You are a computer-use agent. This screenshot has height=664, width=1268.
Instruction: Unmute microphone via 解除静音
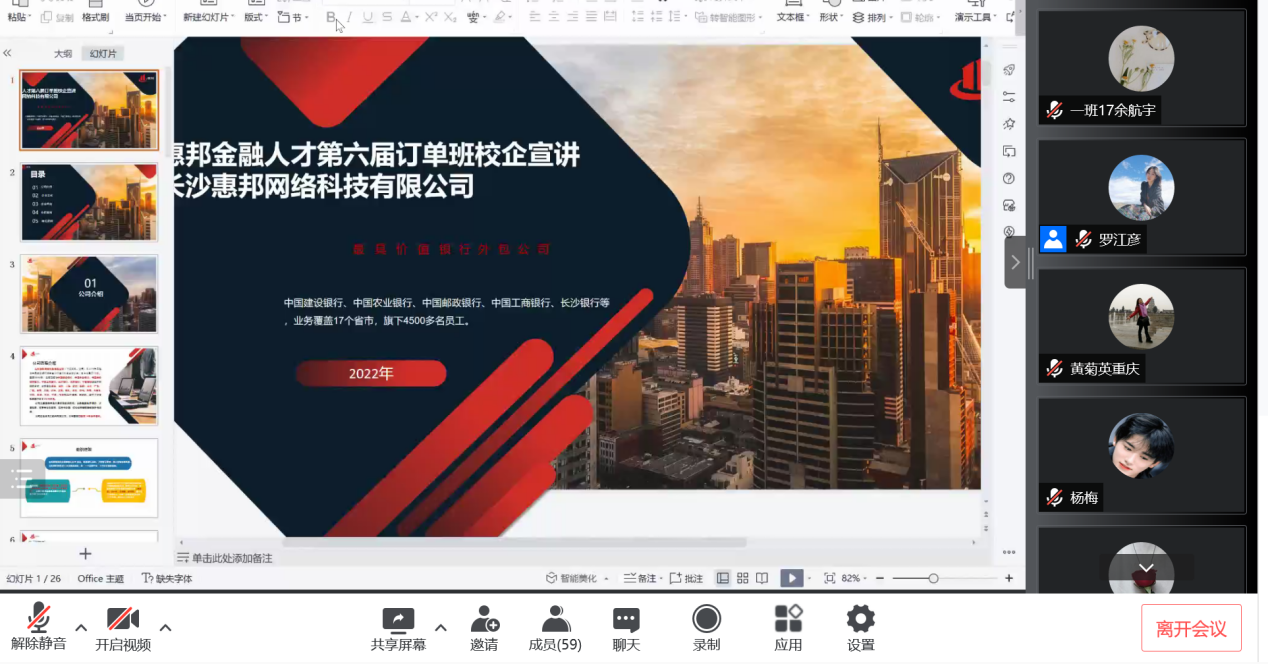click(x=39, y=620)
